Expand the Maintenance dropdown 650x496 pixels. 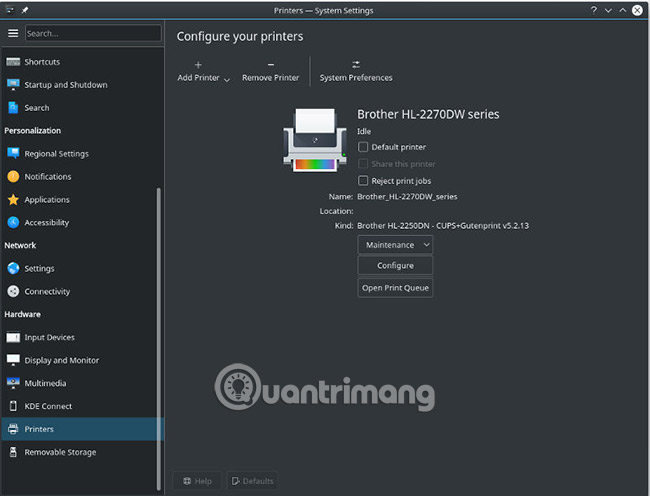pyautogui.click(x=395, y=245)
